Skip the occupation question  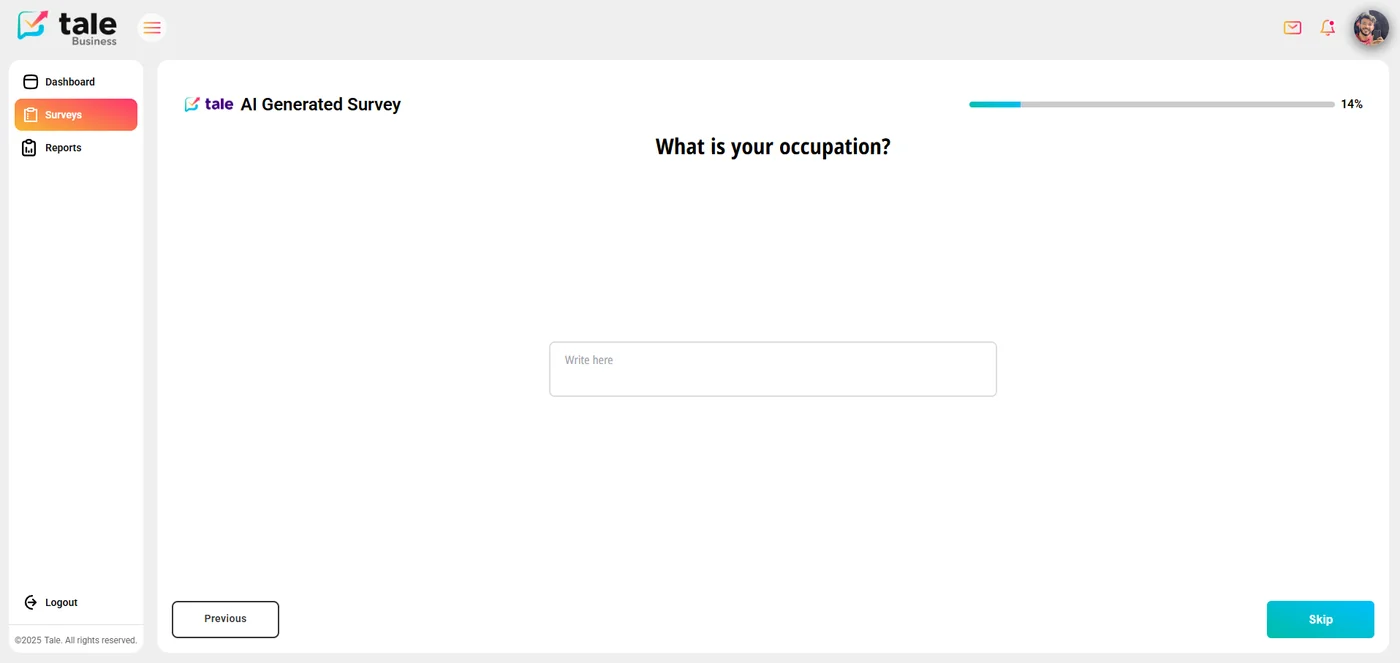coord(1320,619)
